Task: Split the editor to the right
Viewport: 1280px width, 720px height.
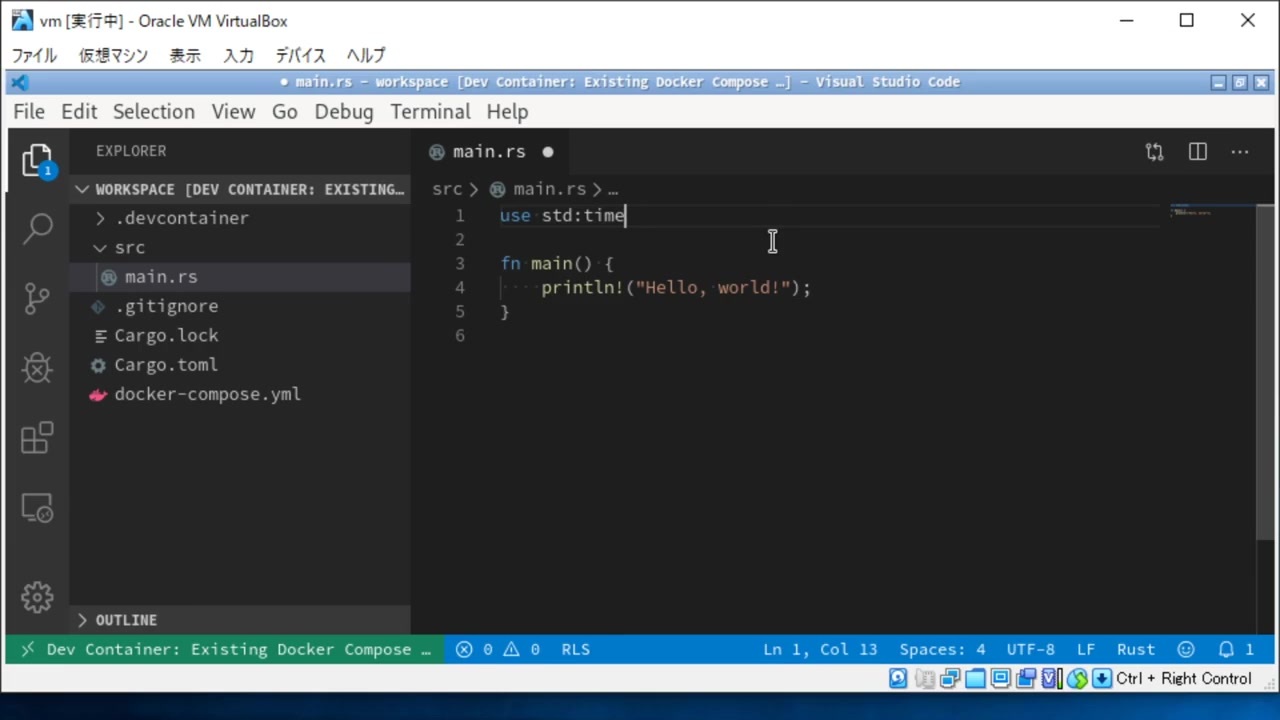Action: click(x=1197, y=152)
